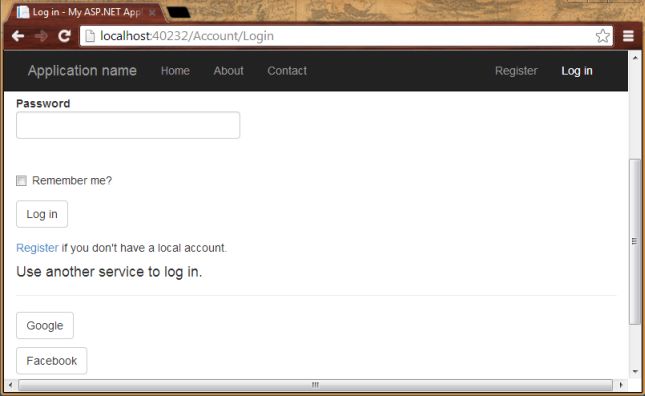Click the vertical scrollbar up arrow

click(635, 58)
